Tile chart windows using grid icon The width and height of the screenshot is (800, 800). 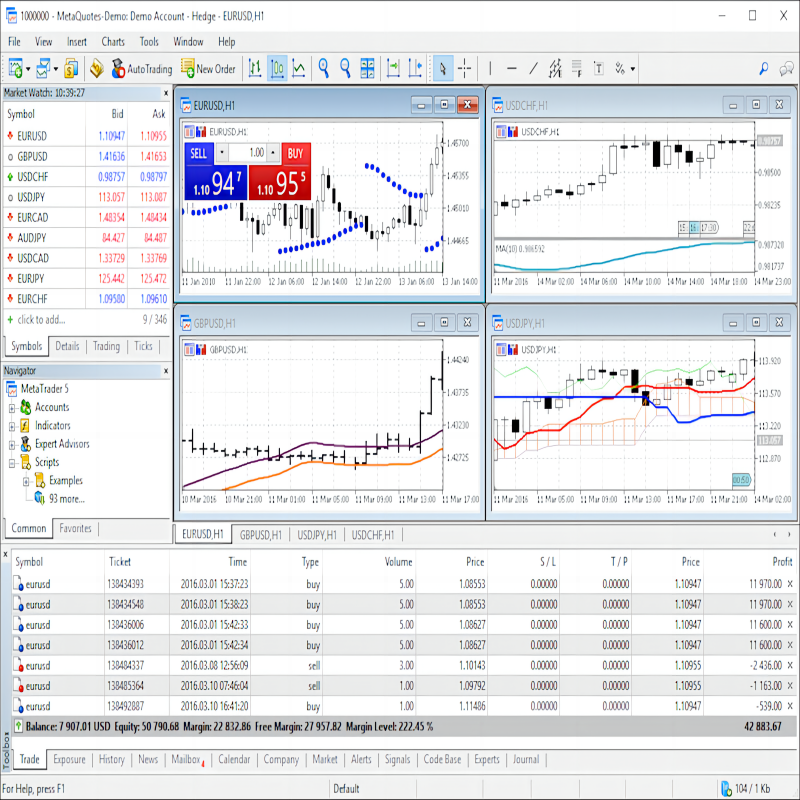367,68
